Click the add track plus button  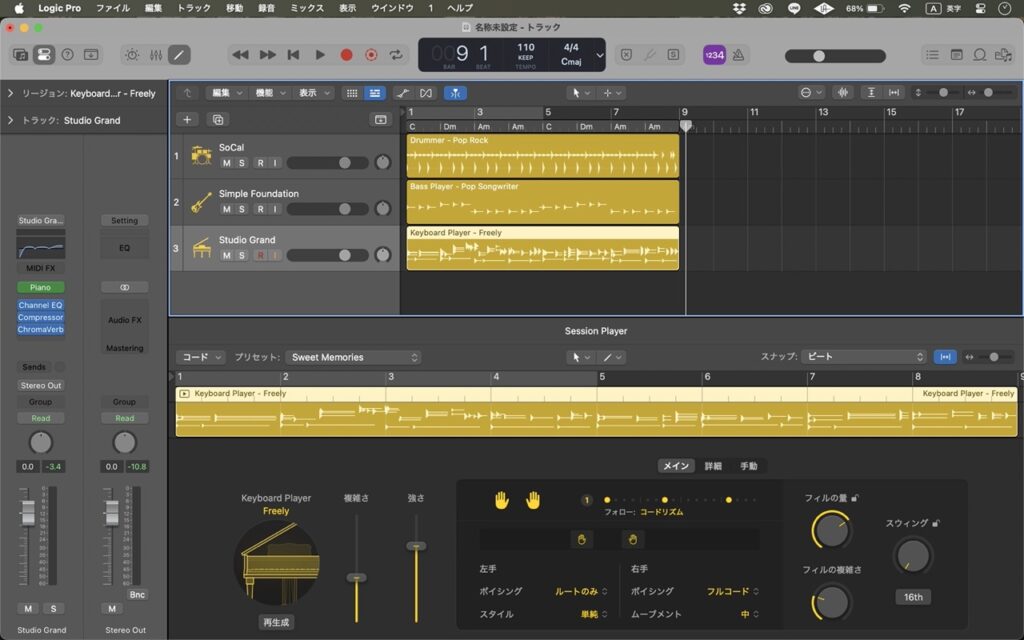[187, 120]
